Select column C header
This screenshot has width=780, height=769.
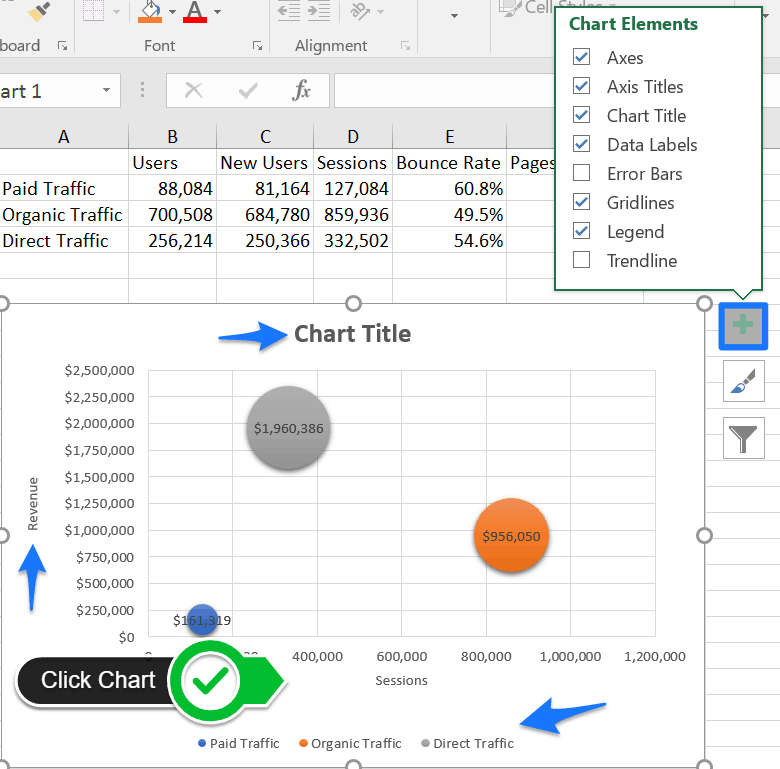click(x=265, y=136)
